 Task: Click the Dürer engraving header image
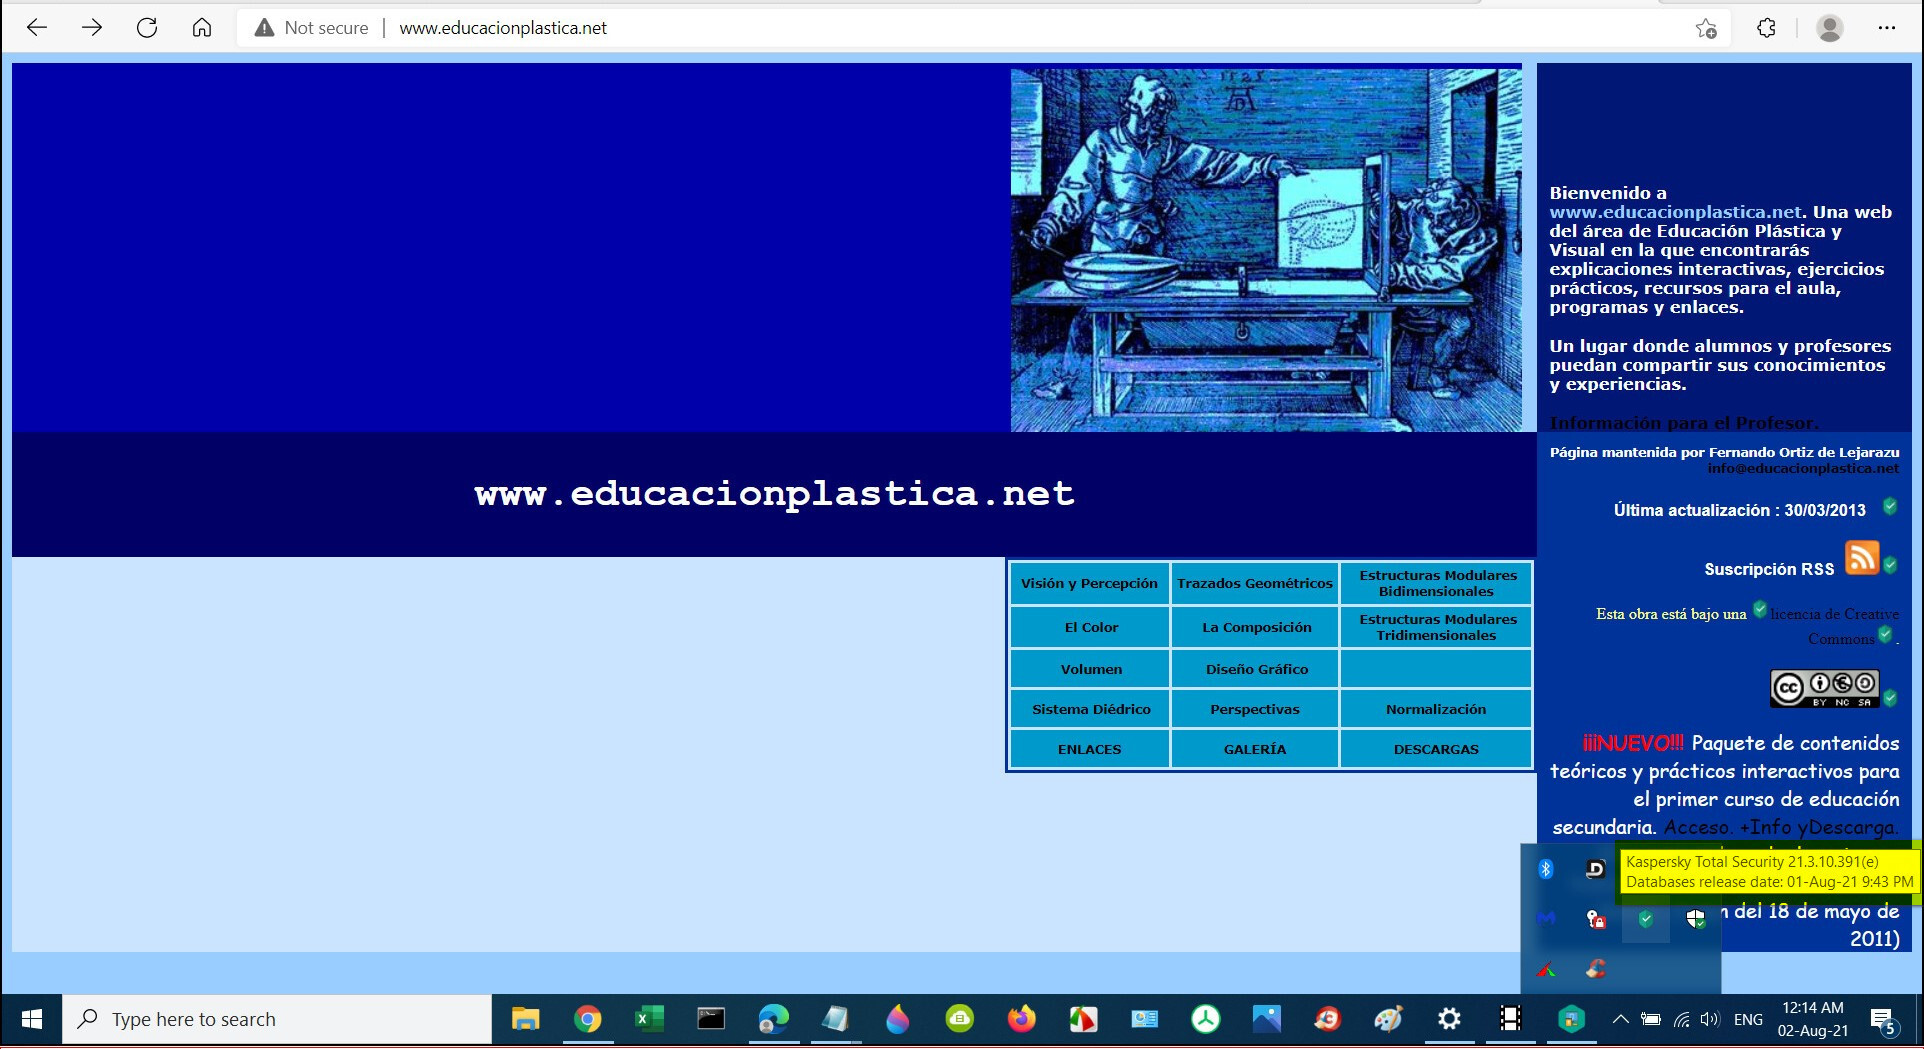(1266, 250)
